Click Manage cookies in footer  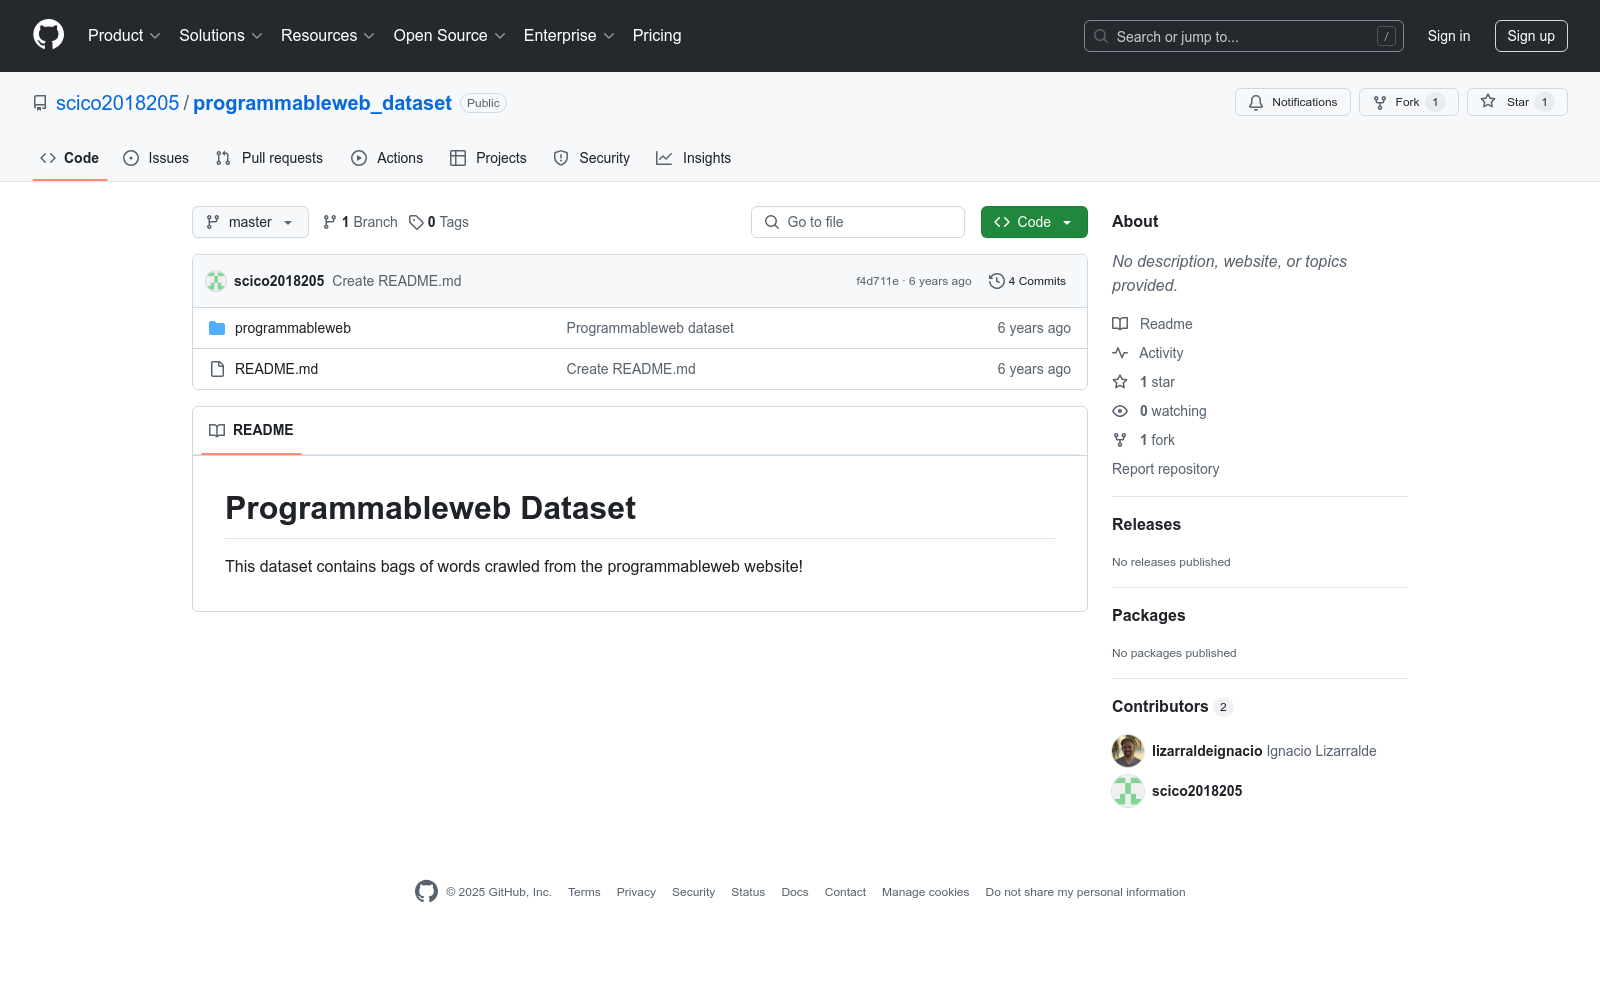[x=925, y=892]
